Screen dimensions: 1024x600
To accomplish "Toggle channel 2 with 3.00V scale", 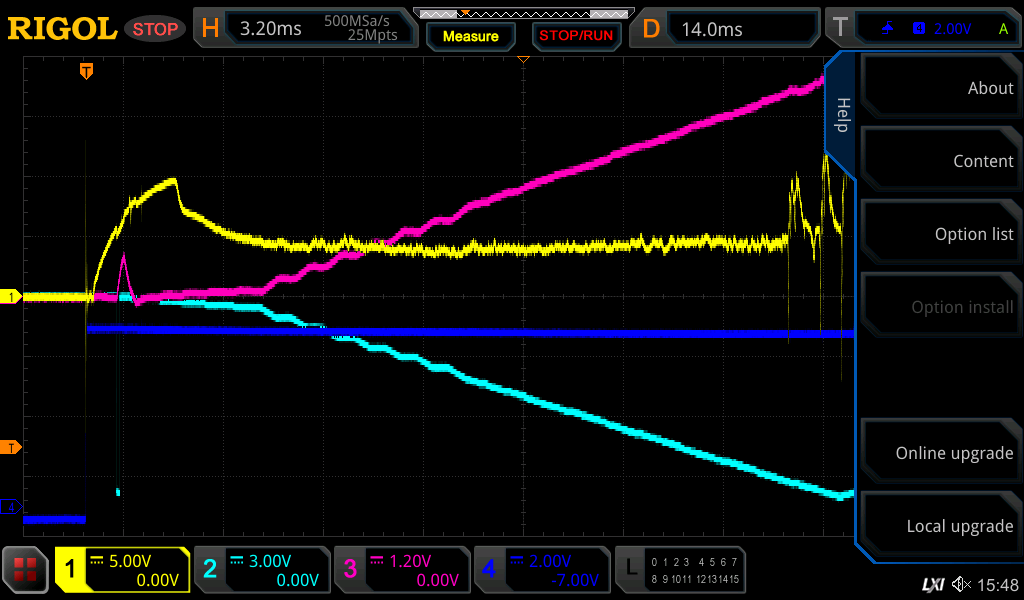I will (262, 570).
